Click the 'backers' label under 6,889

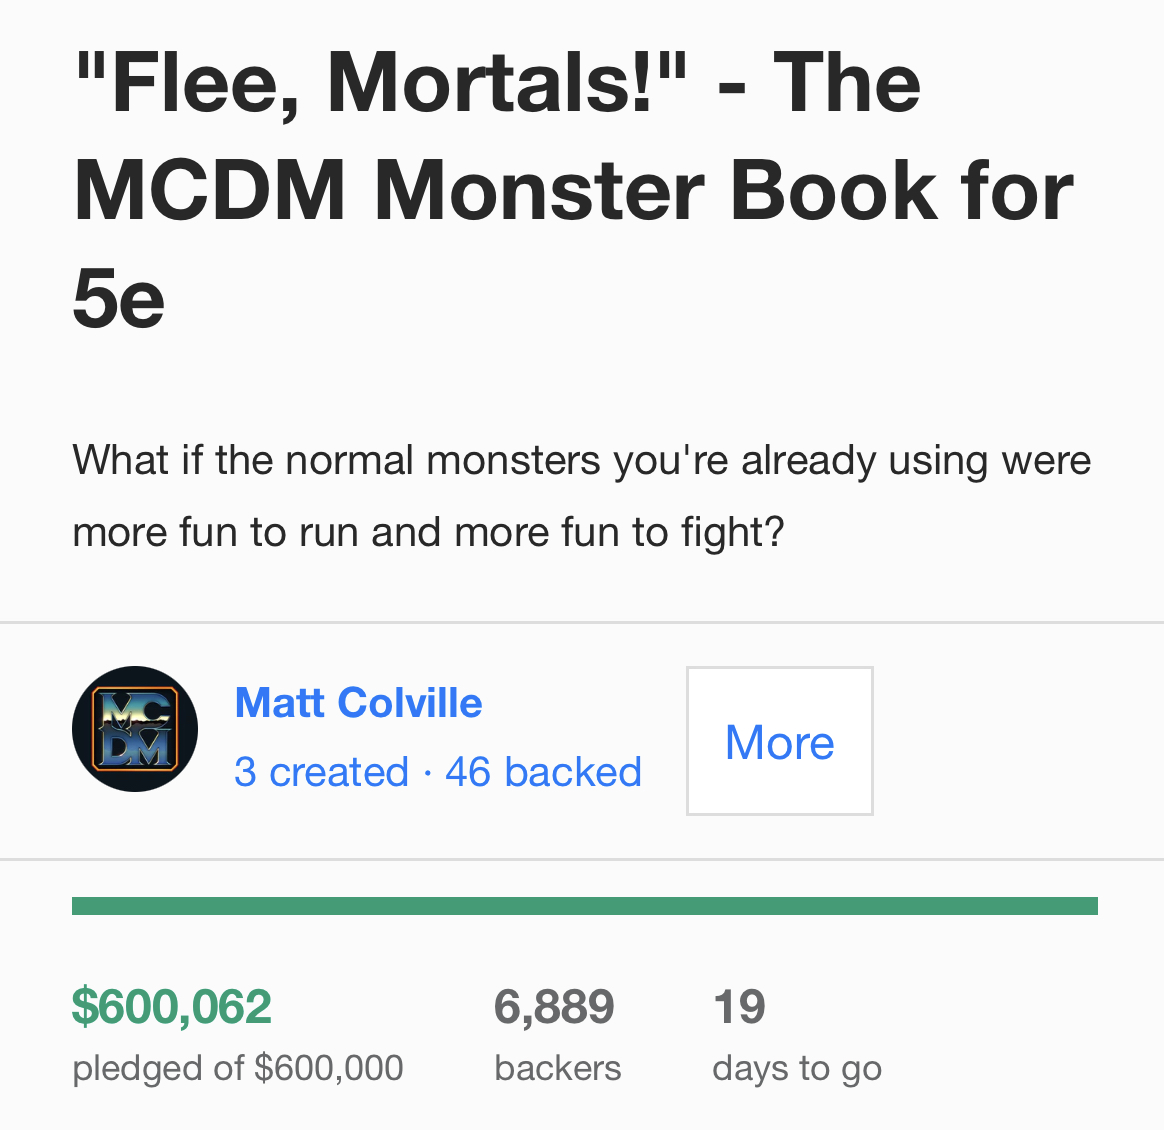tap(558, 1068)
